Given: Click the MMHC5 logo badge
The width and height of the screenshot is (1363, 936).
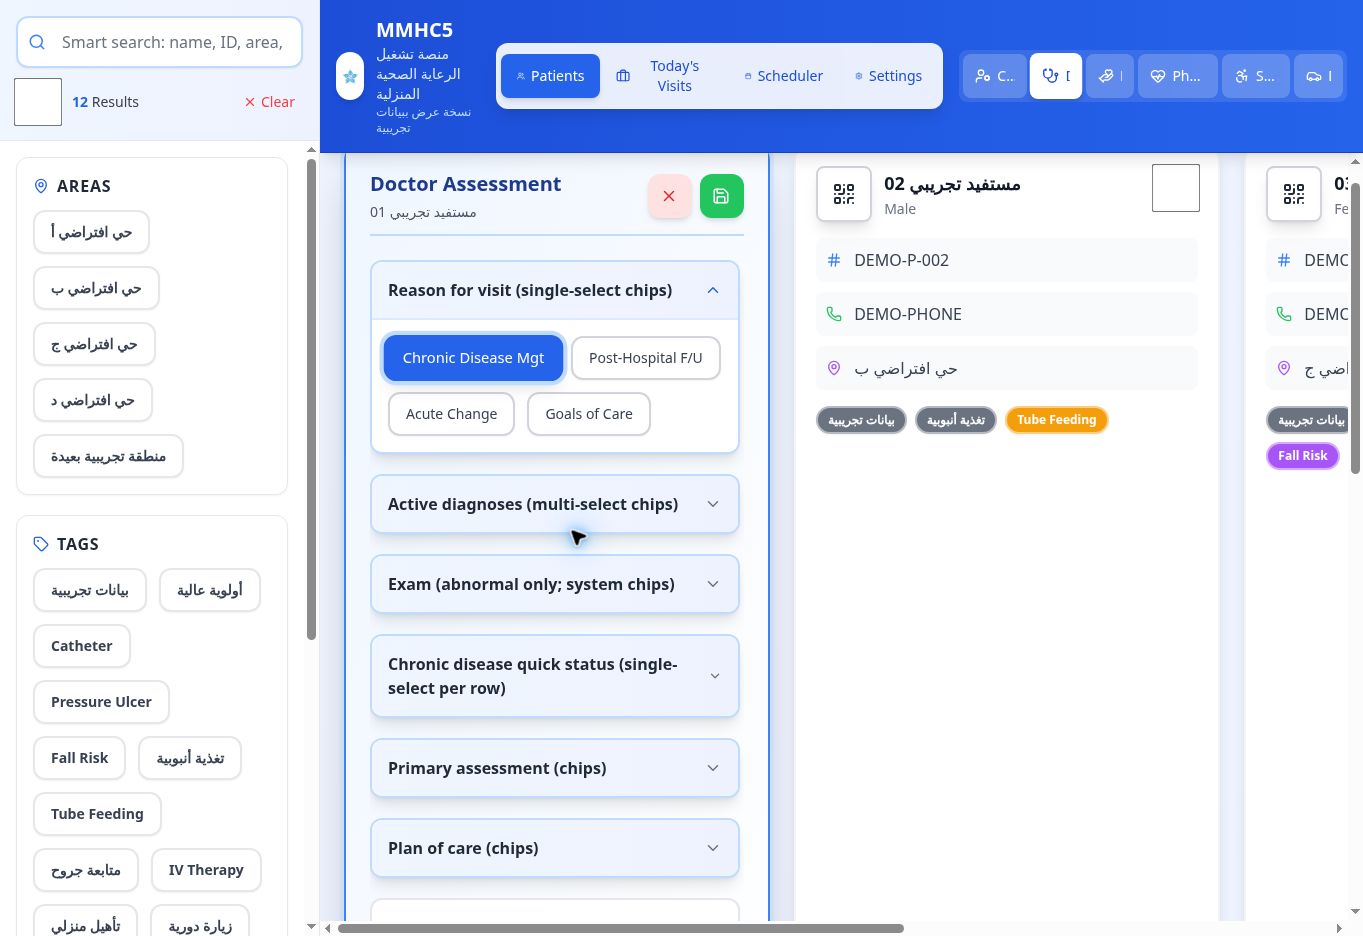Looking at the screenshot, I should pos(350,76).
